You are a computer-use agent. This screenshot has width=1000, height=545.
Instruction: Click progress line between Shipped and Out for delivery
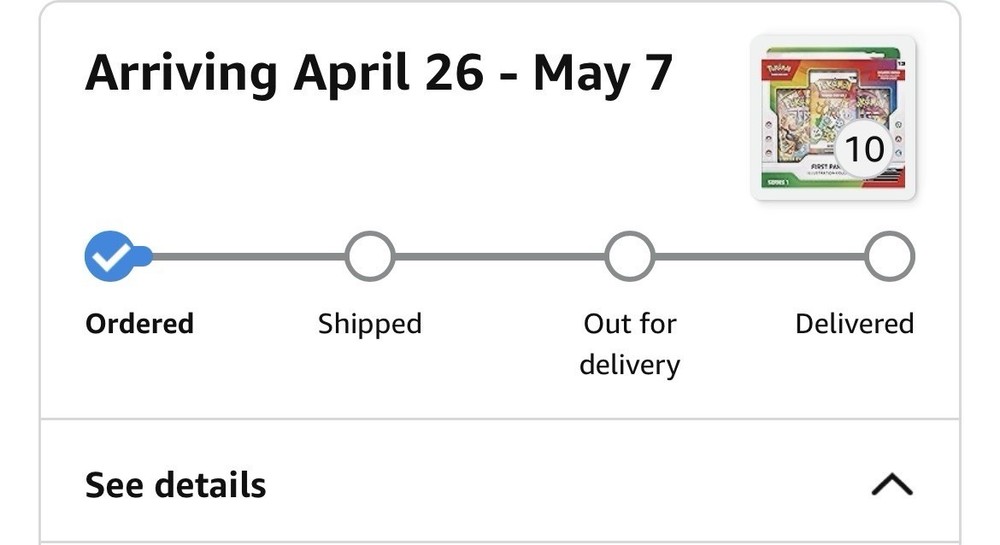click(499, 257)
